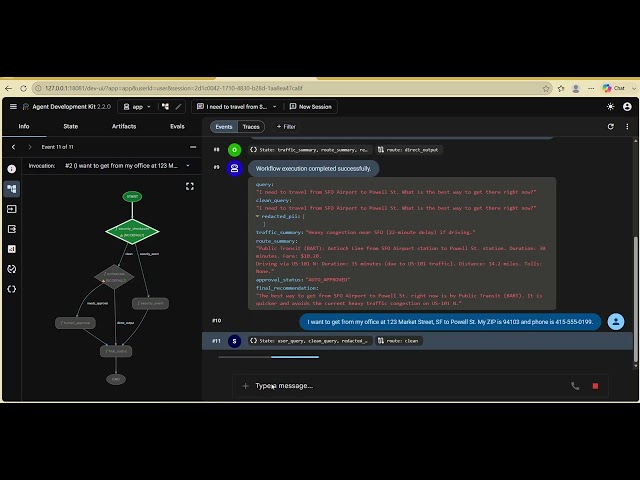This screenshot has height=480, width=640.
Task: Open the browser profile icon
Action: (576, 89)
